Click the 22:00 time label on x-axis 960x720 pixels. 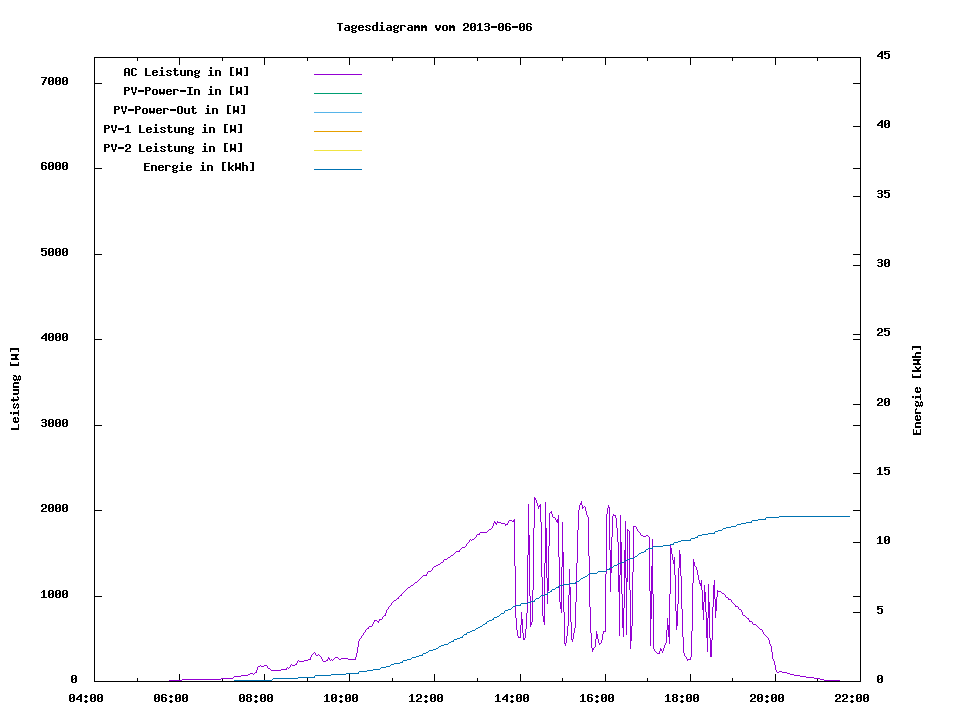(x=852, y=698)
